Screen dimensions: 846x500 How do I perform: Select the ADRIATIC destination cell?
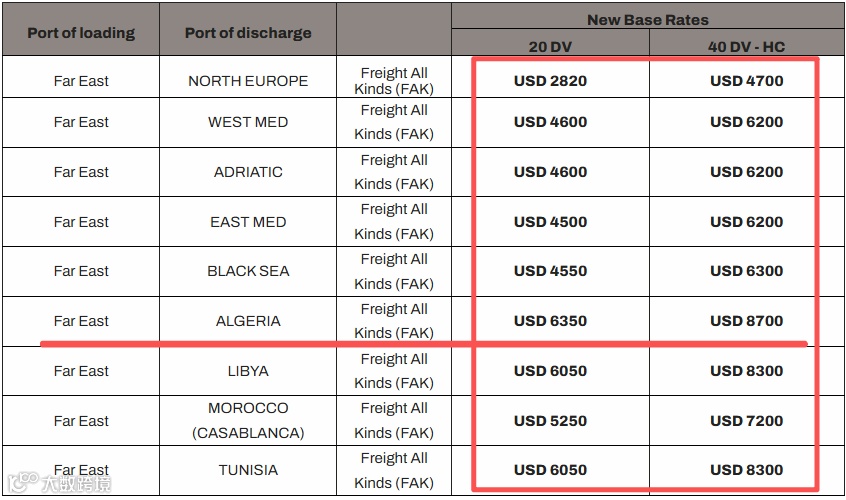pyautogui.click(x=248, y=172)
